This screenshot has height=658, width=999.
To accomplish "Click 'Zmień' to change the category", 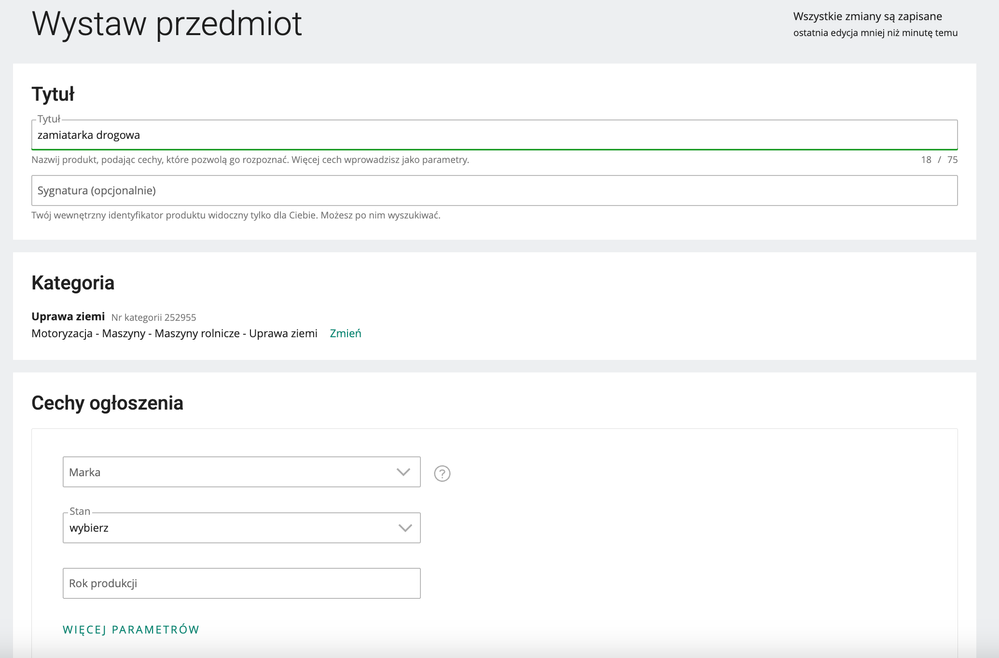I will [x=345, y=333].
